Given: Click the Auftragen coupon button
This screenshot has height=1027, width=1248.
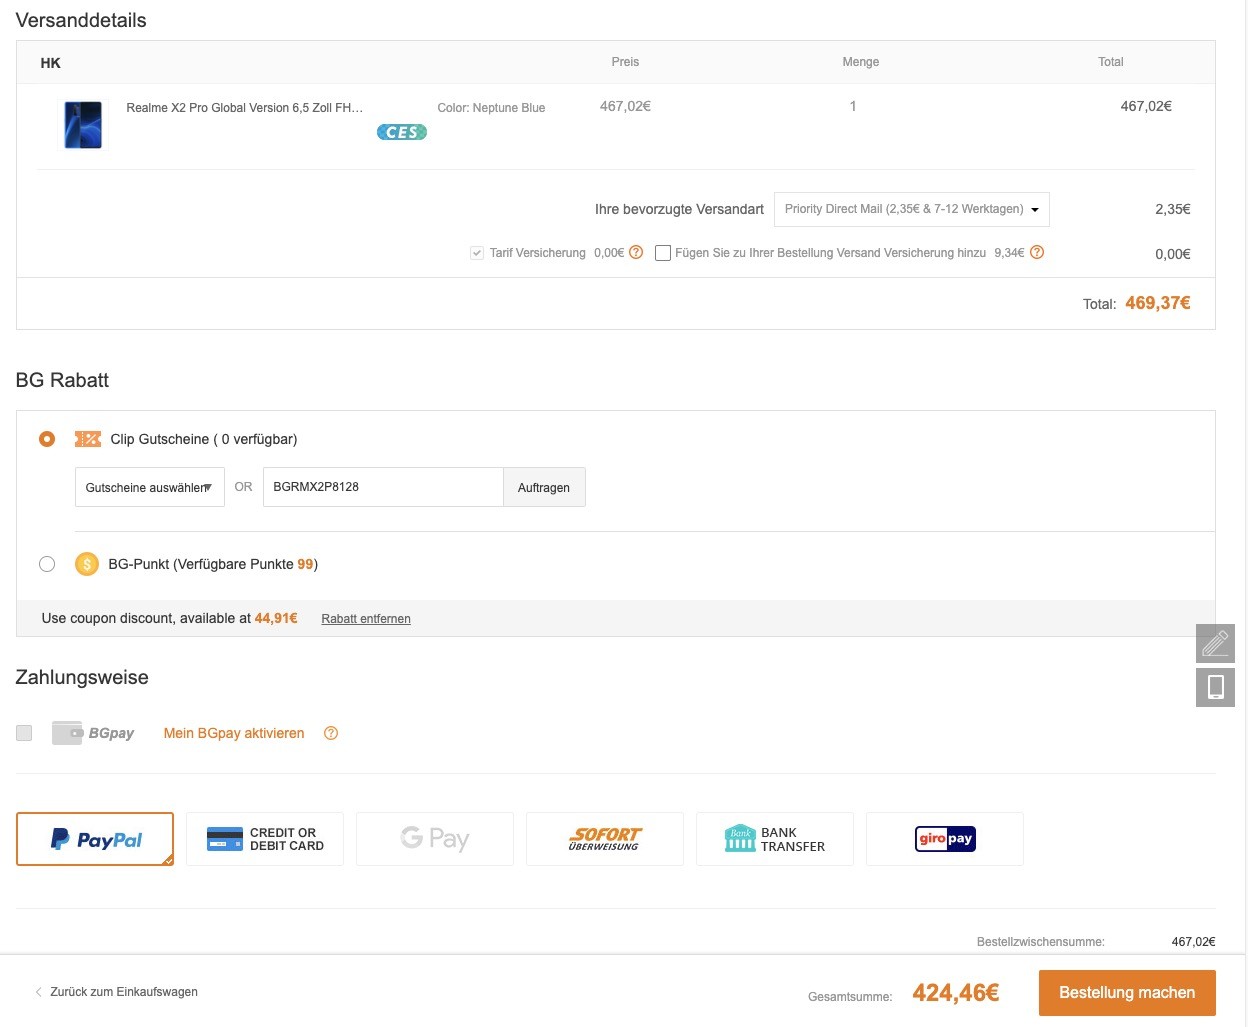Looking at the screenshot, I should coord(544,487).
